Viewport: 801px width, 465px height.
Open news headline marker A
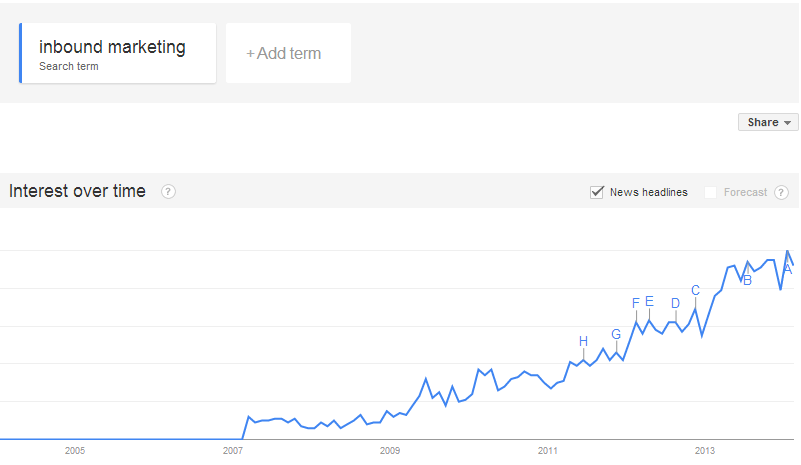(x=788, y=269)
